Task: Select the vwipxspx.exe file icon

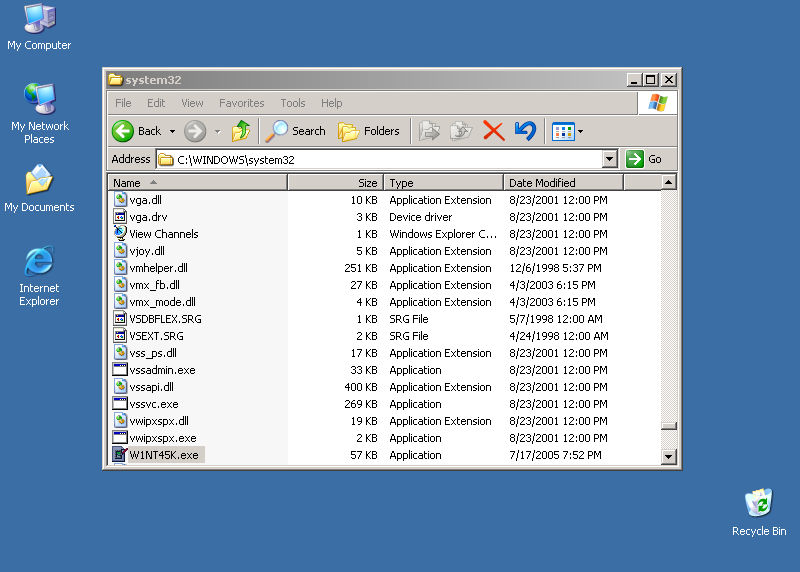Action: click(x=120, y=437)
